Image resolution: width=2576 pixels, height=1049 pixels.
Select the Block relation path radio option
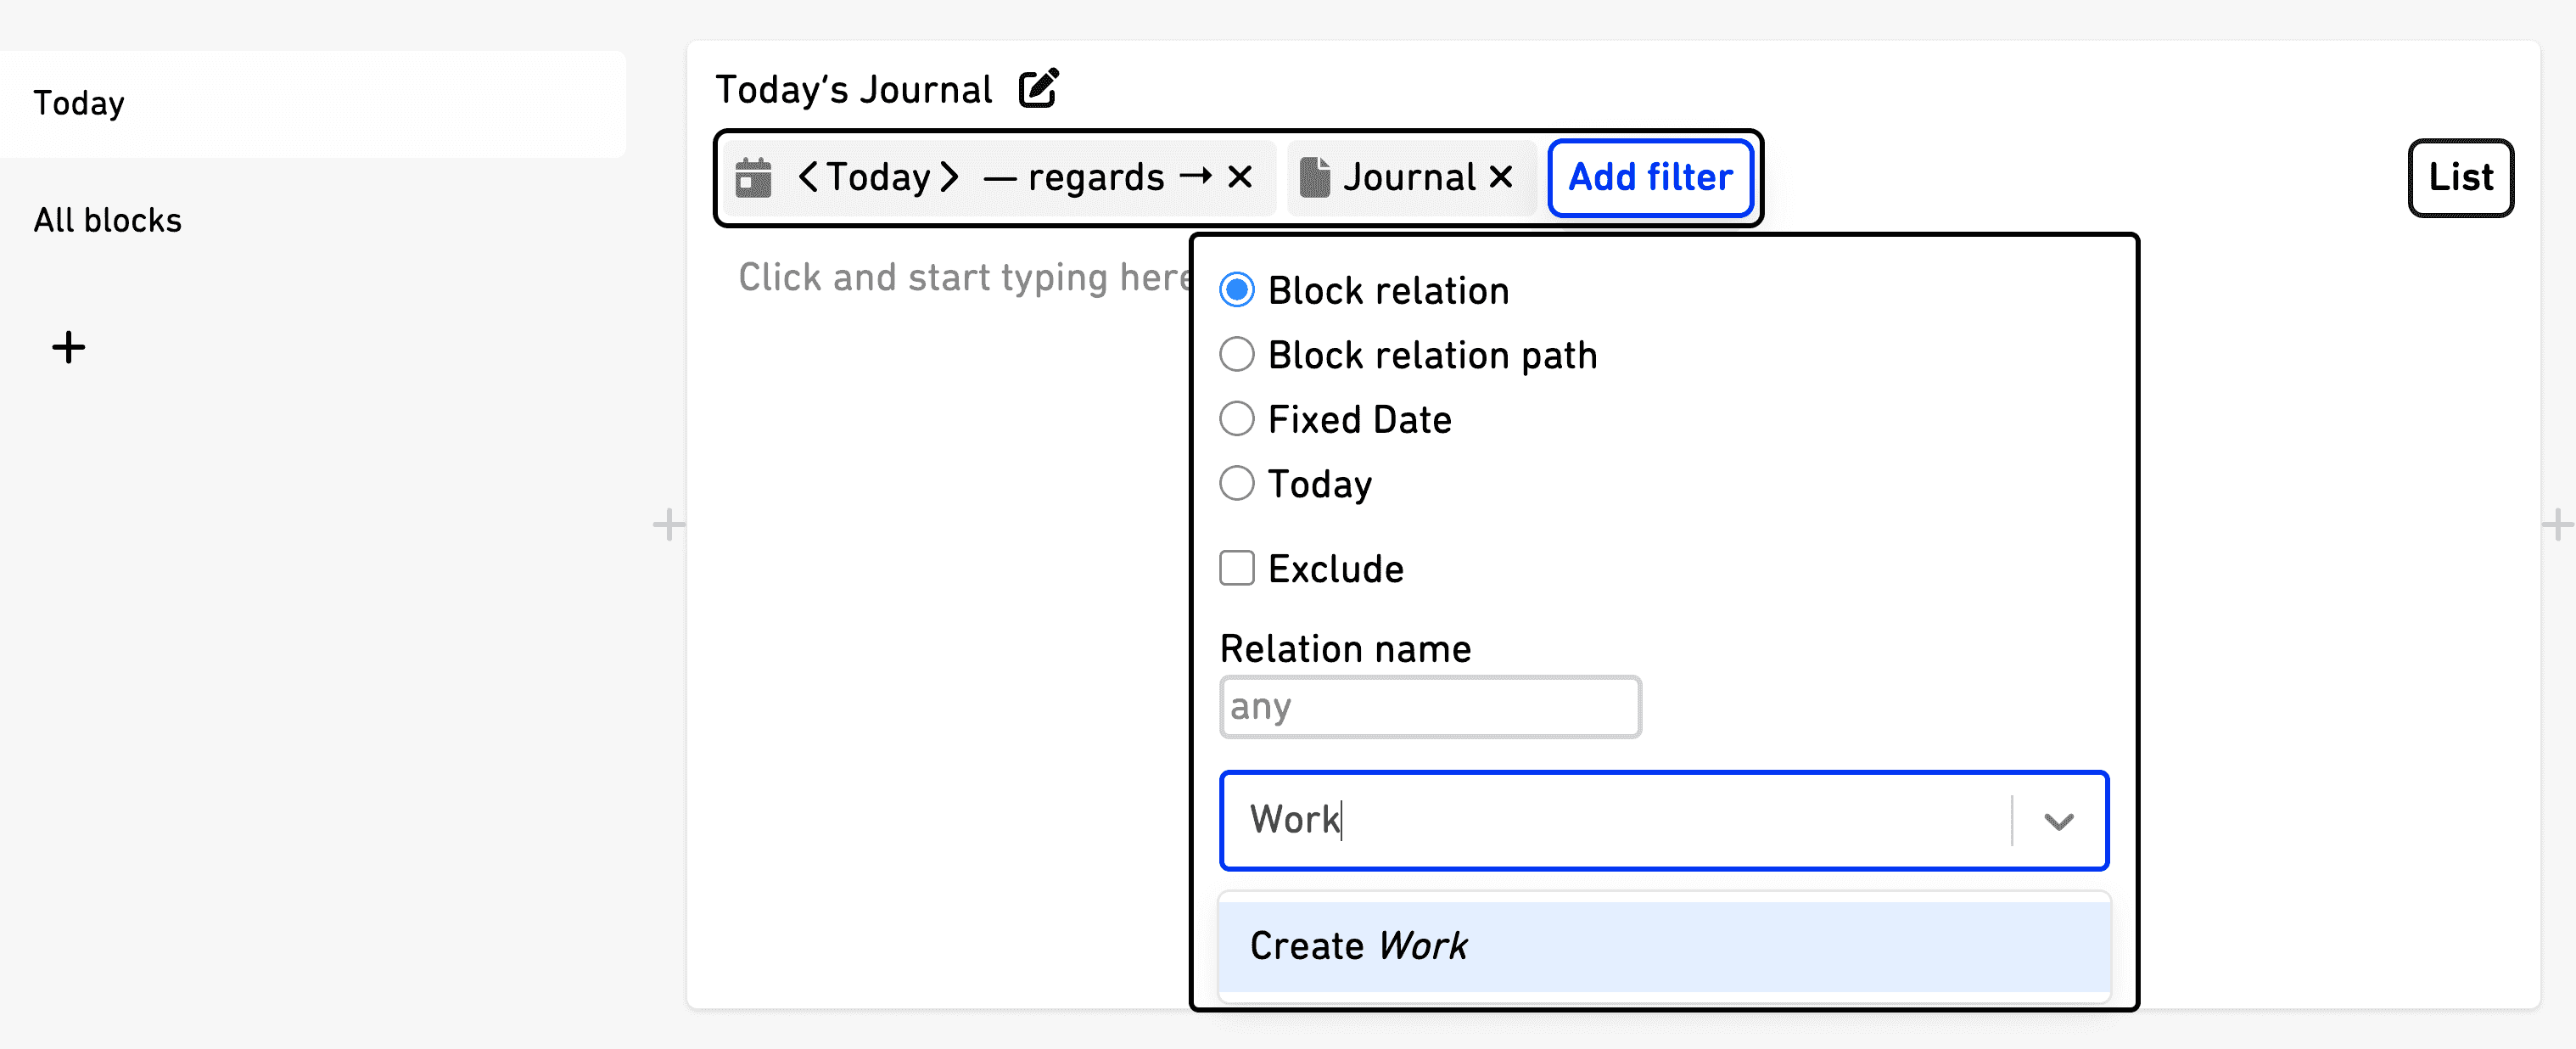pos(1237,354)
